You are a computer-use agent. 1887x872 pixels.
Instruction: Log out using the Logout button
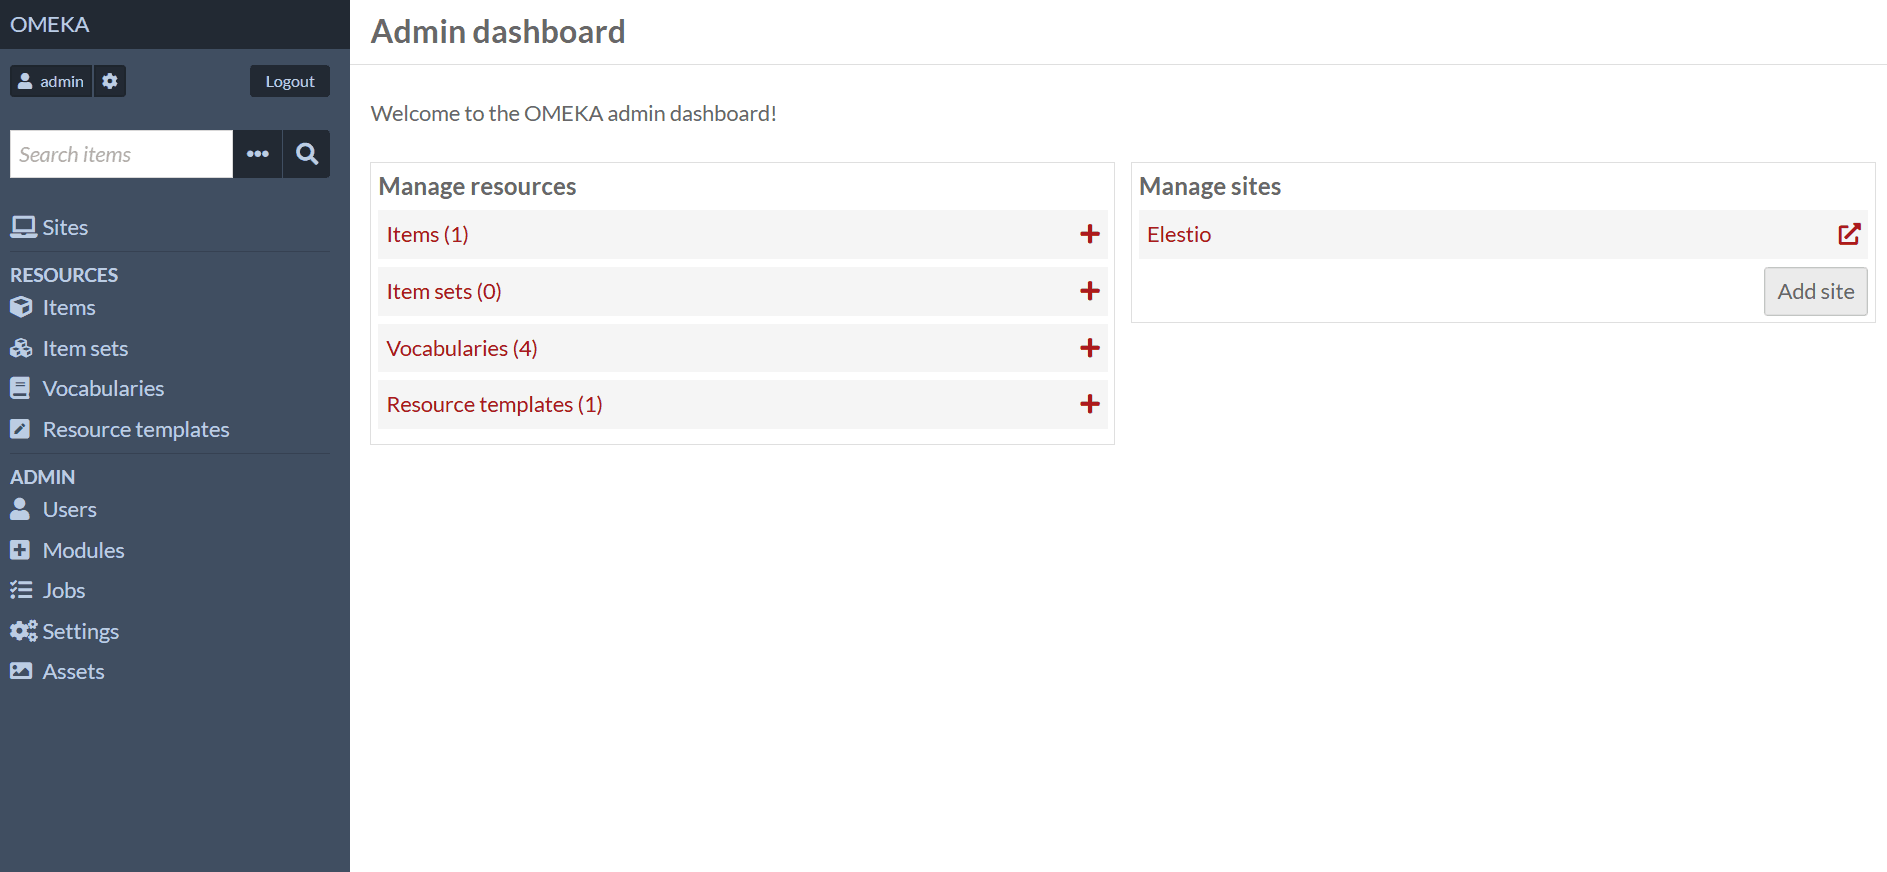[290, 81]
